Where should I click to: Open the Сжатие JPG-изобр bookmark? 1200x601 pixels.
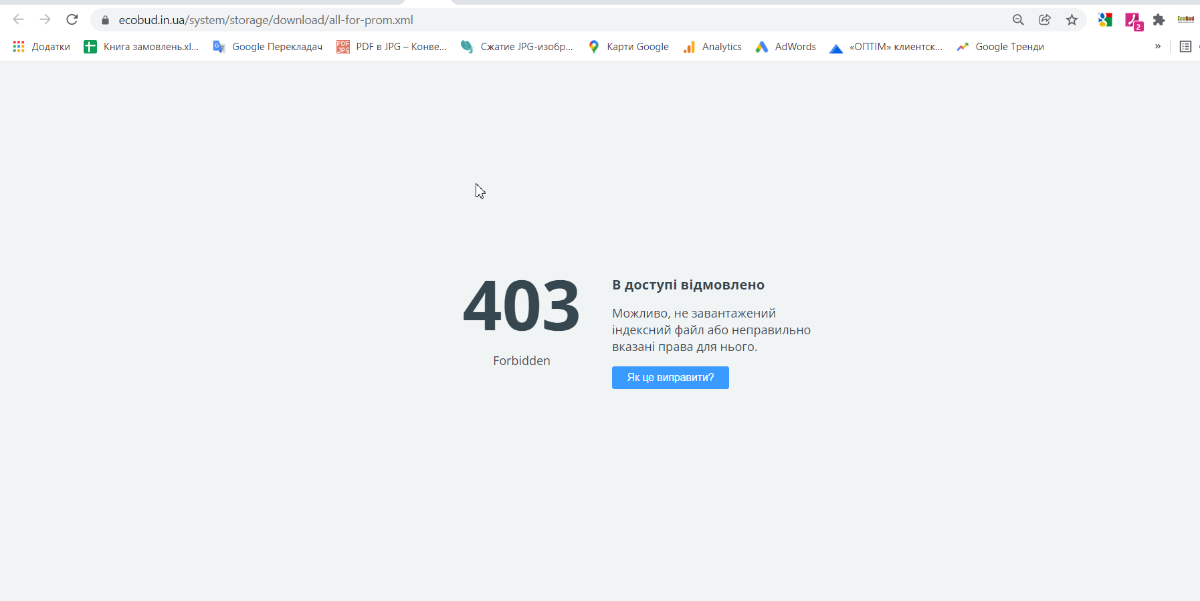[x=517, y=46]
